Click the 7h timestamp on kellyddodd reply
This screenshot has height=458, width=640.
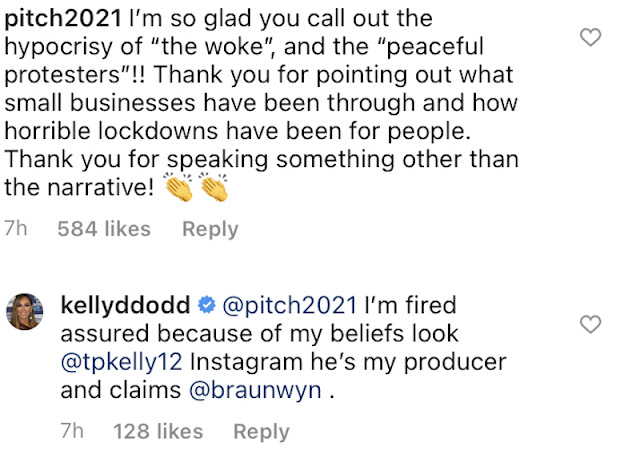coord(72,431)
